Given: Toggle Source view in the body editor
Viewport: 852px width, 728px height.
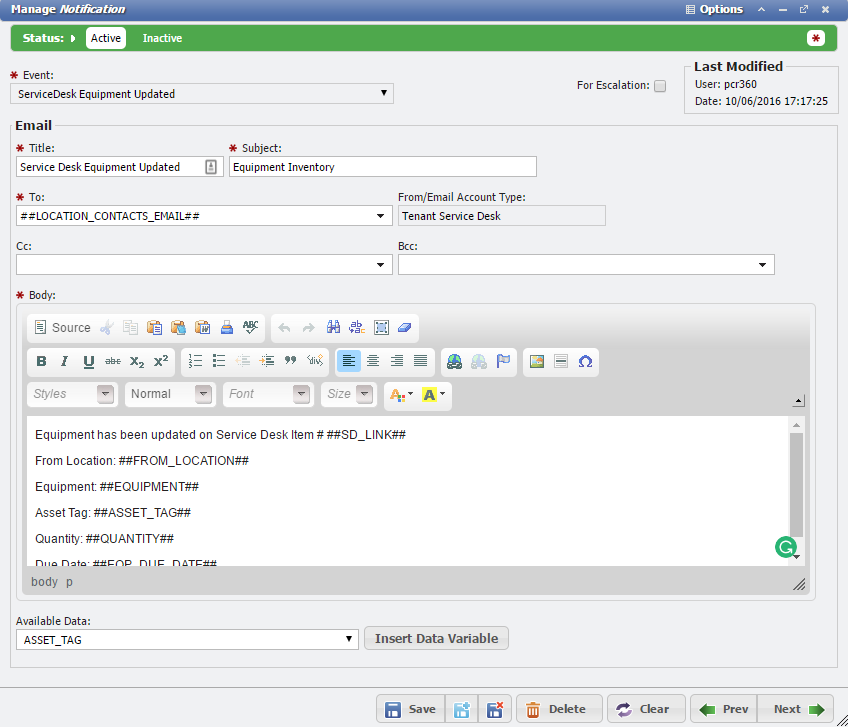Looking at the screenshot, I should [x=61, y=327].
